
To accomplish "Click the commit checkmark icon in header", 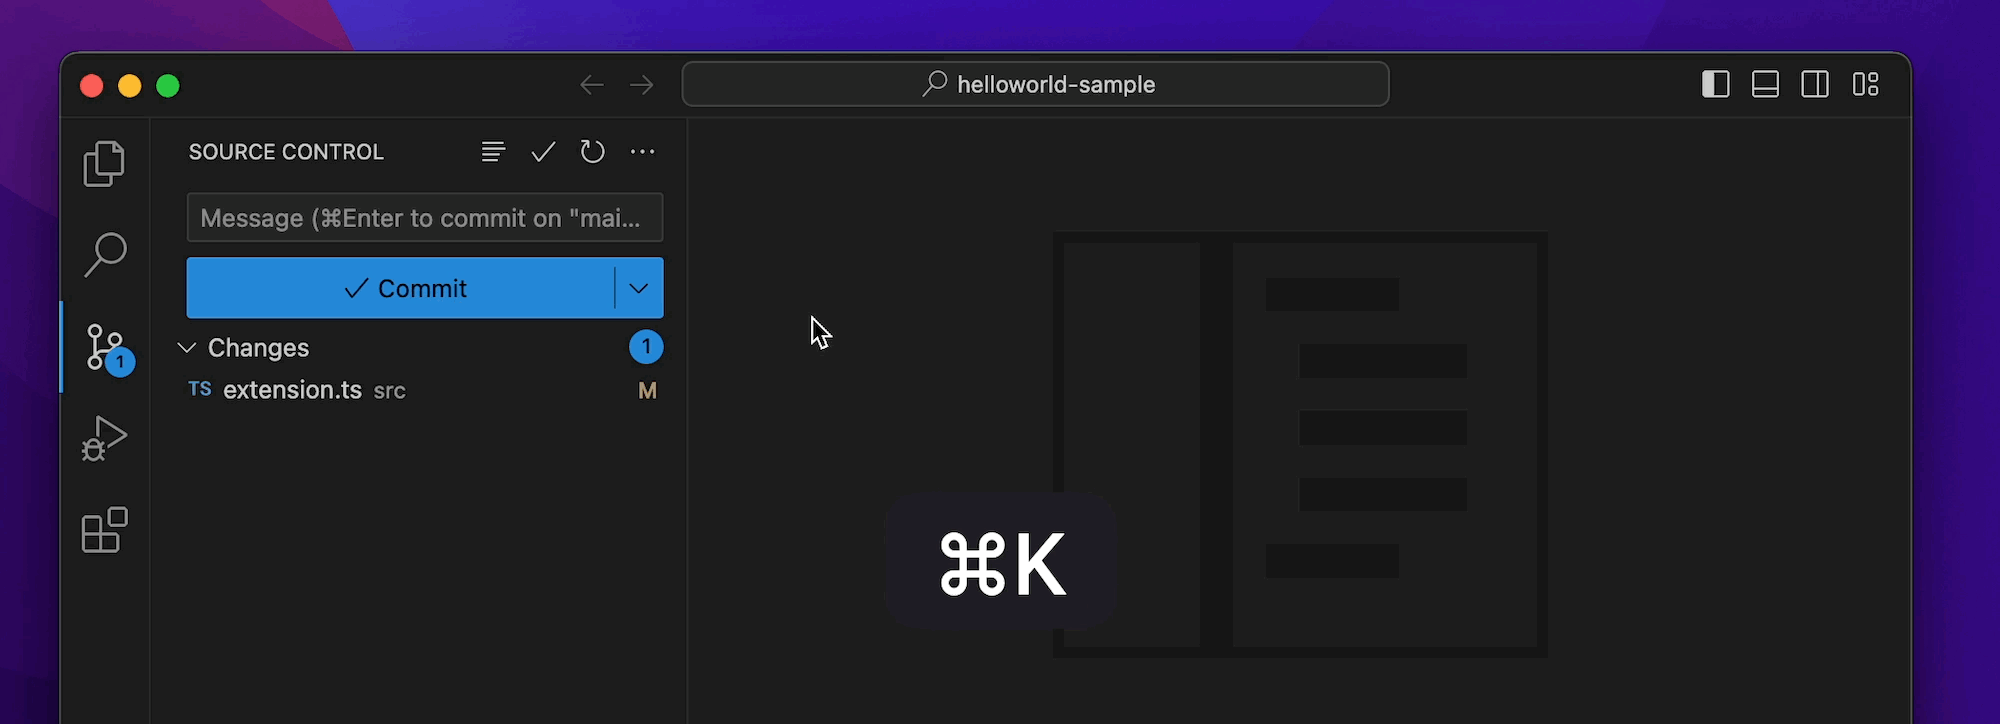I will tap(543, 152).
